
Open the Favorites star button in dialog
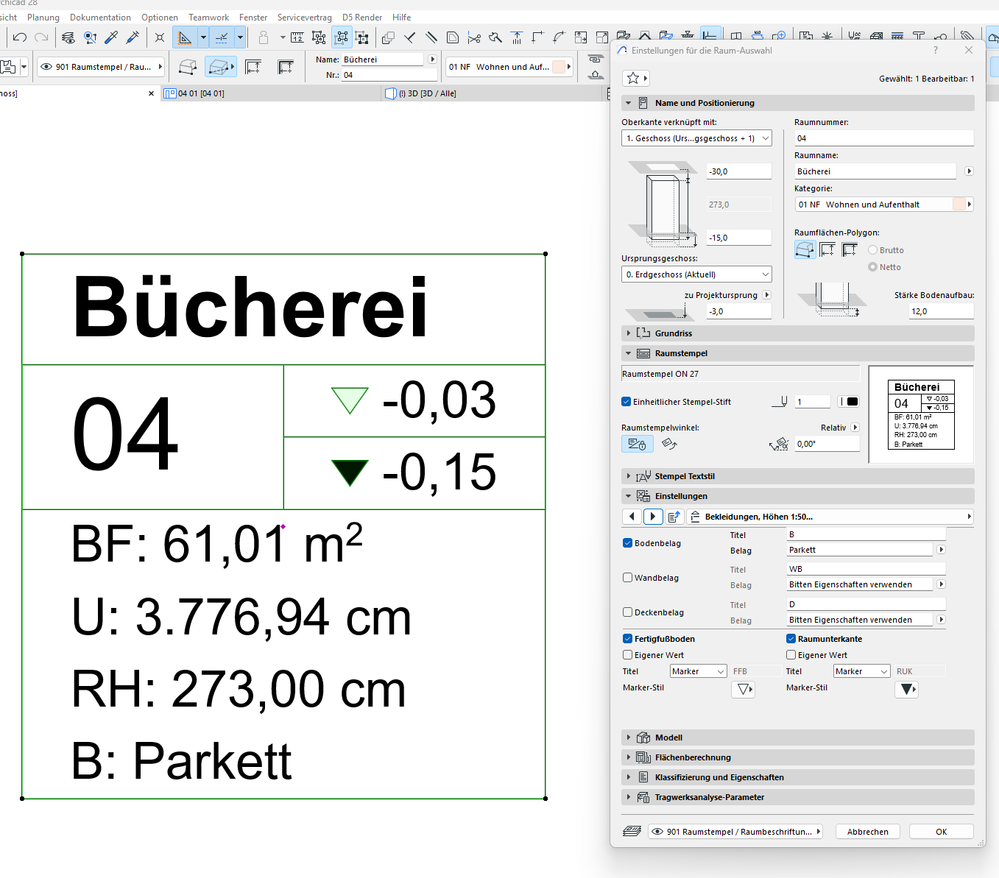636,78
